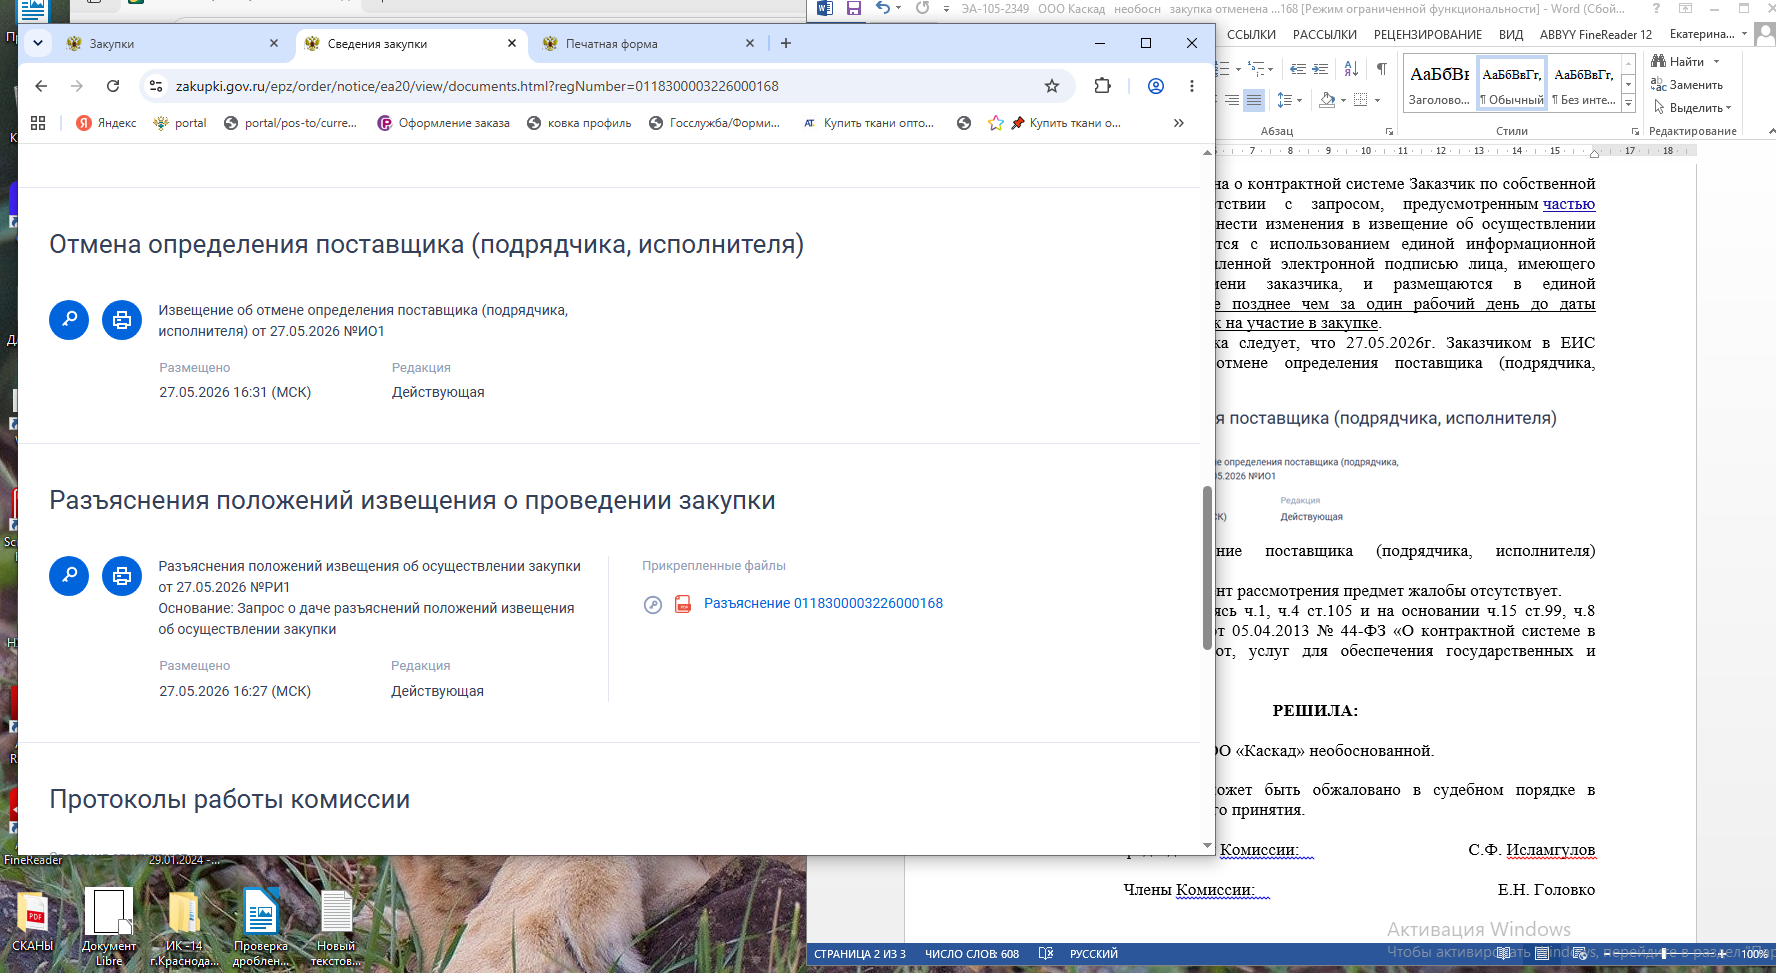Click the РУССКИЙ language indicator in Word

point(1094,954)
